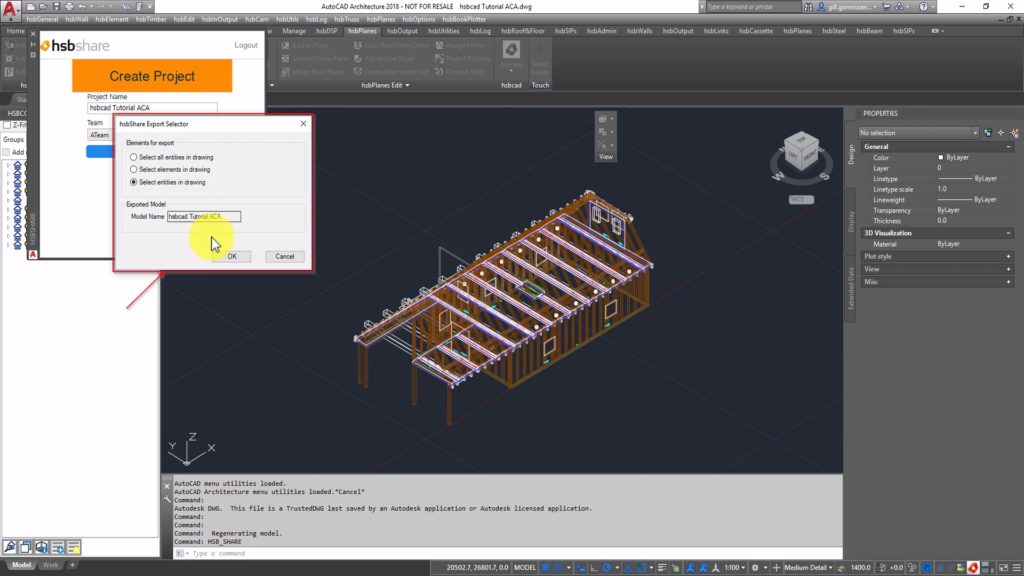Click the Model Name input field

pyautogui.click(x=204, y=216)
